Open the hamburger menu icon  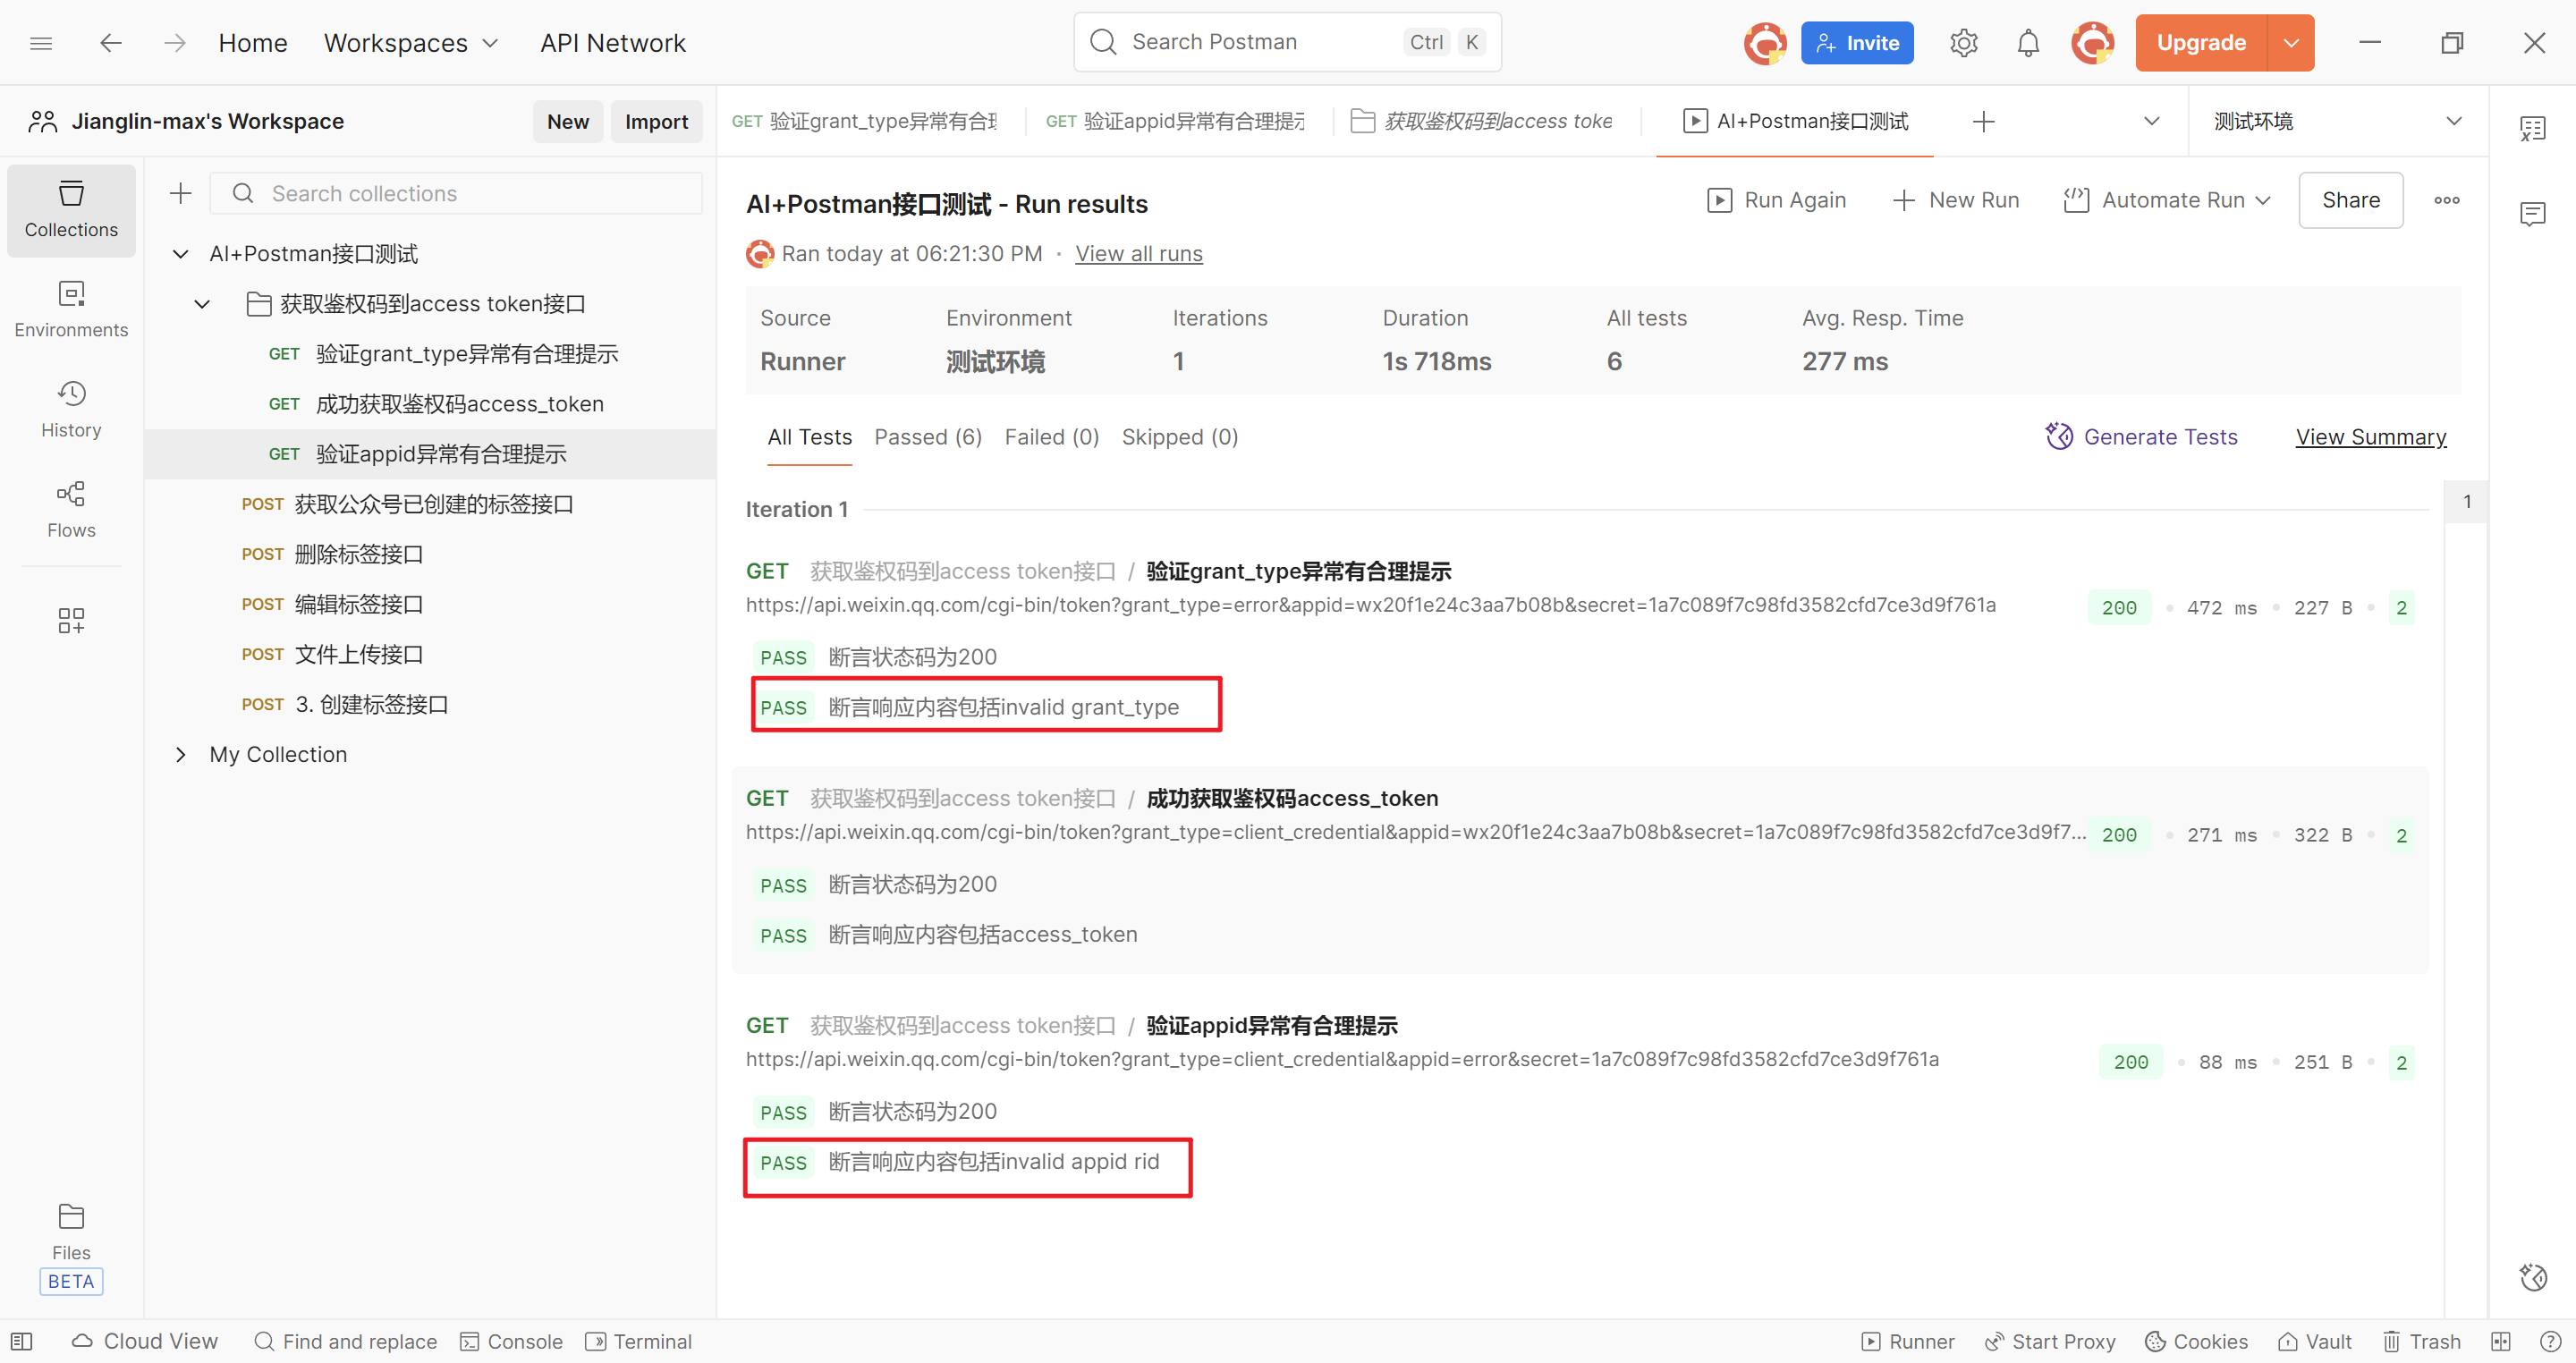click(x=41, y=43)
